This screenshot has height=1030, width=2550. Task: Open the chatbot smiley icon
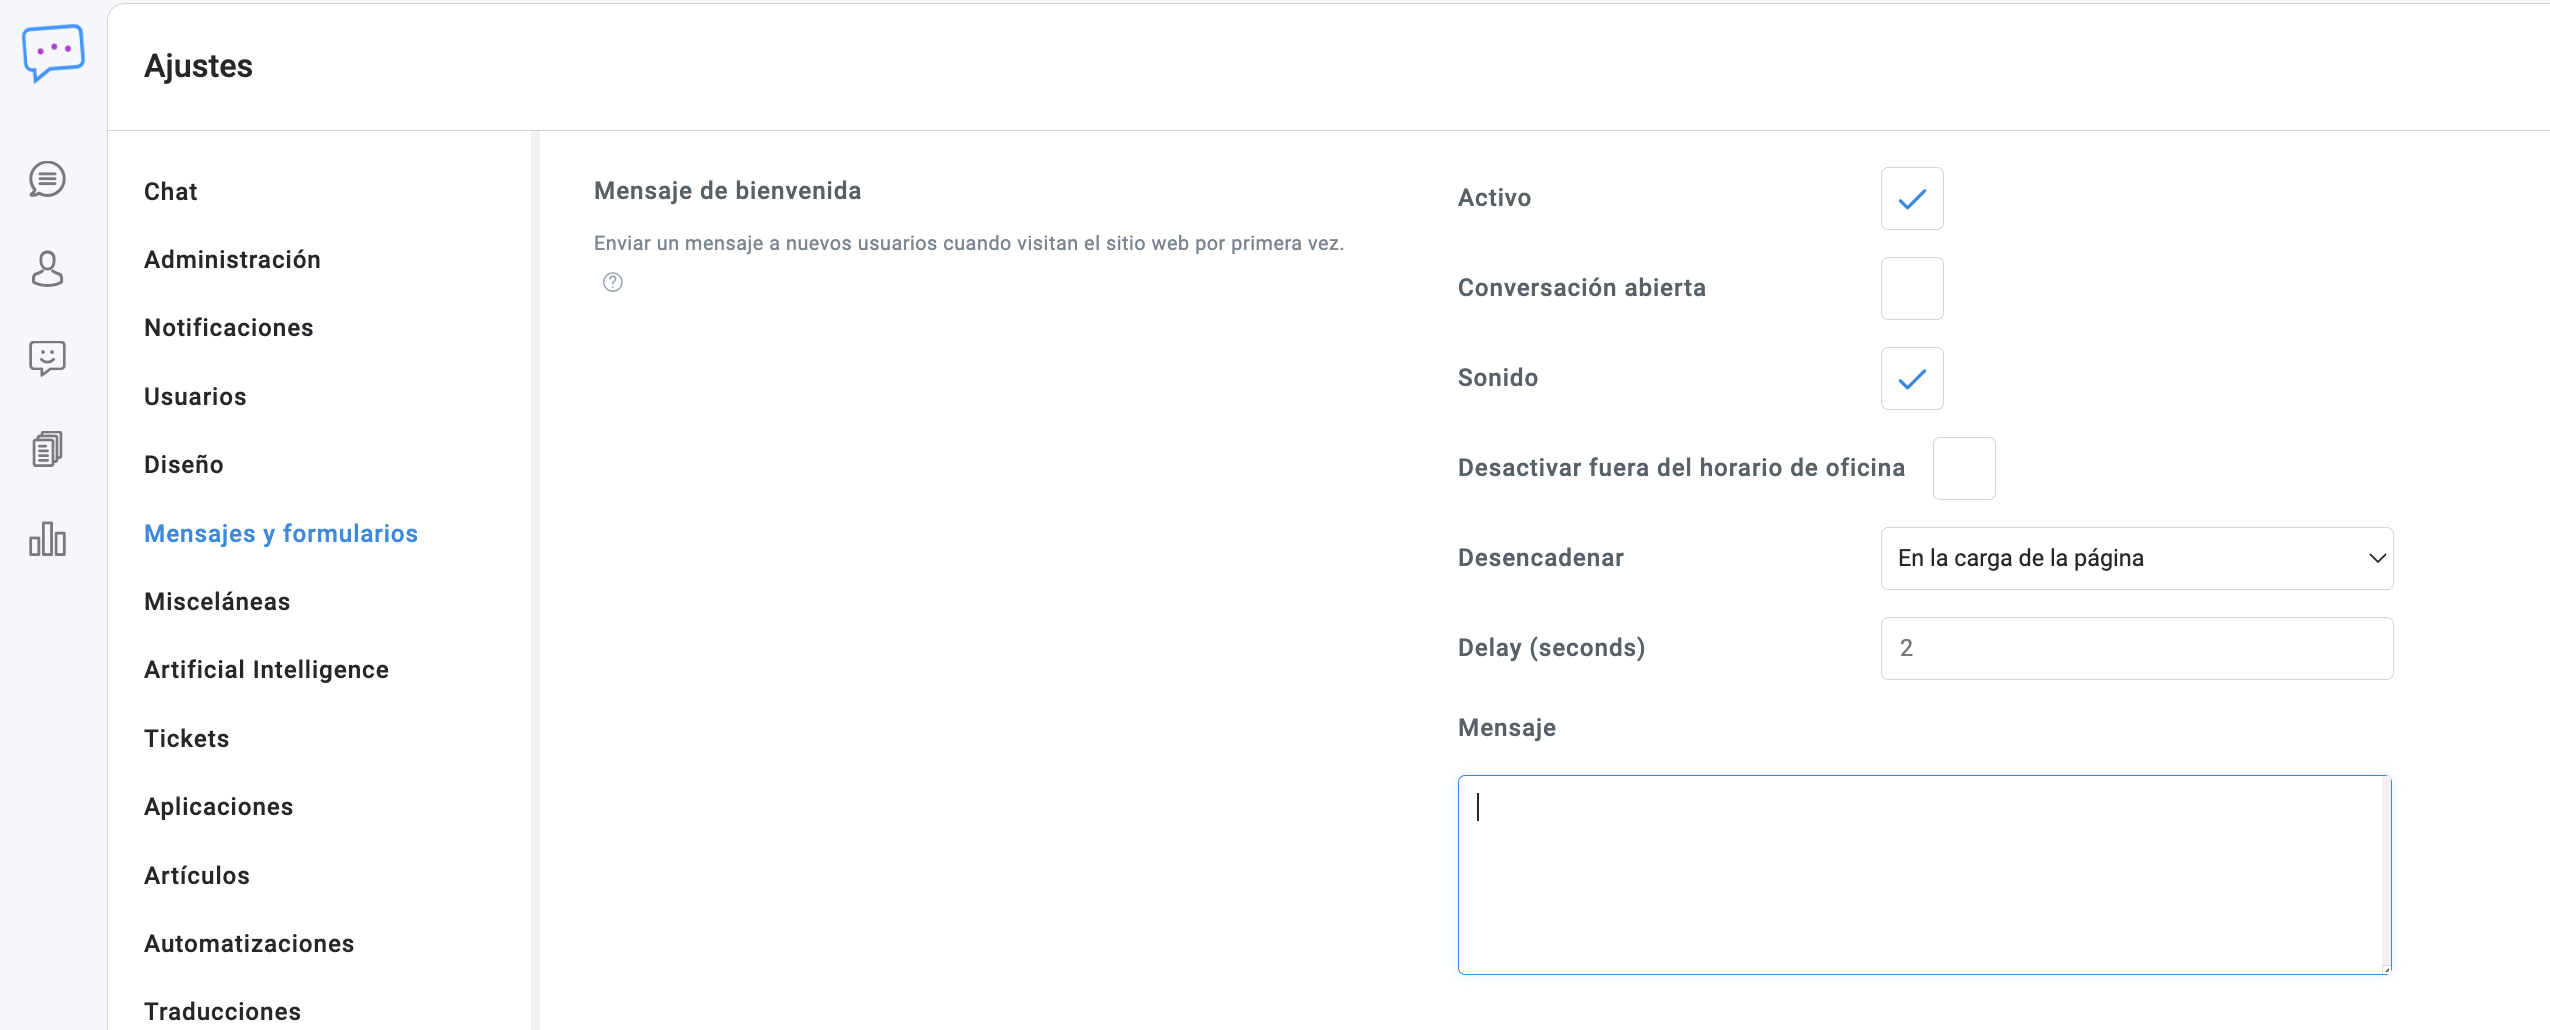[x=47, y=358]
